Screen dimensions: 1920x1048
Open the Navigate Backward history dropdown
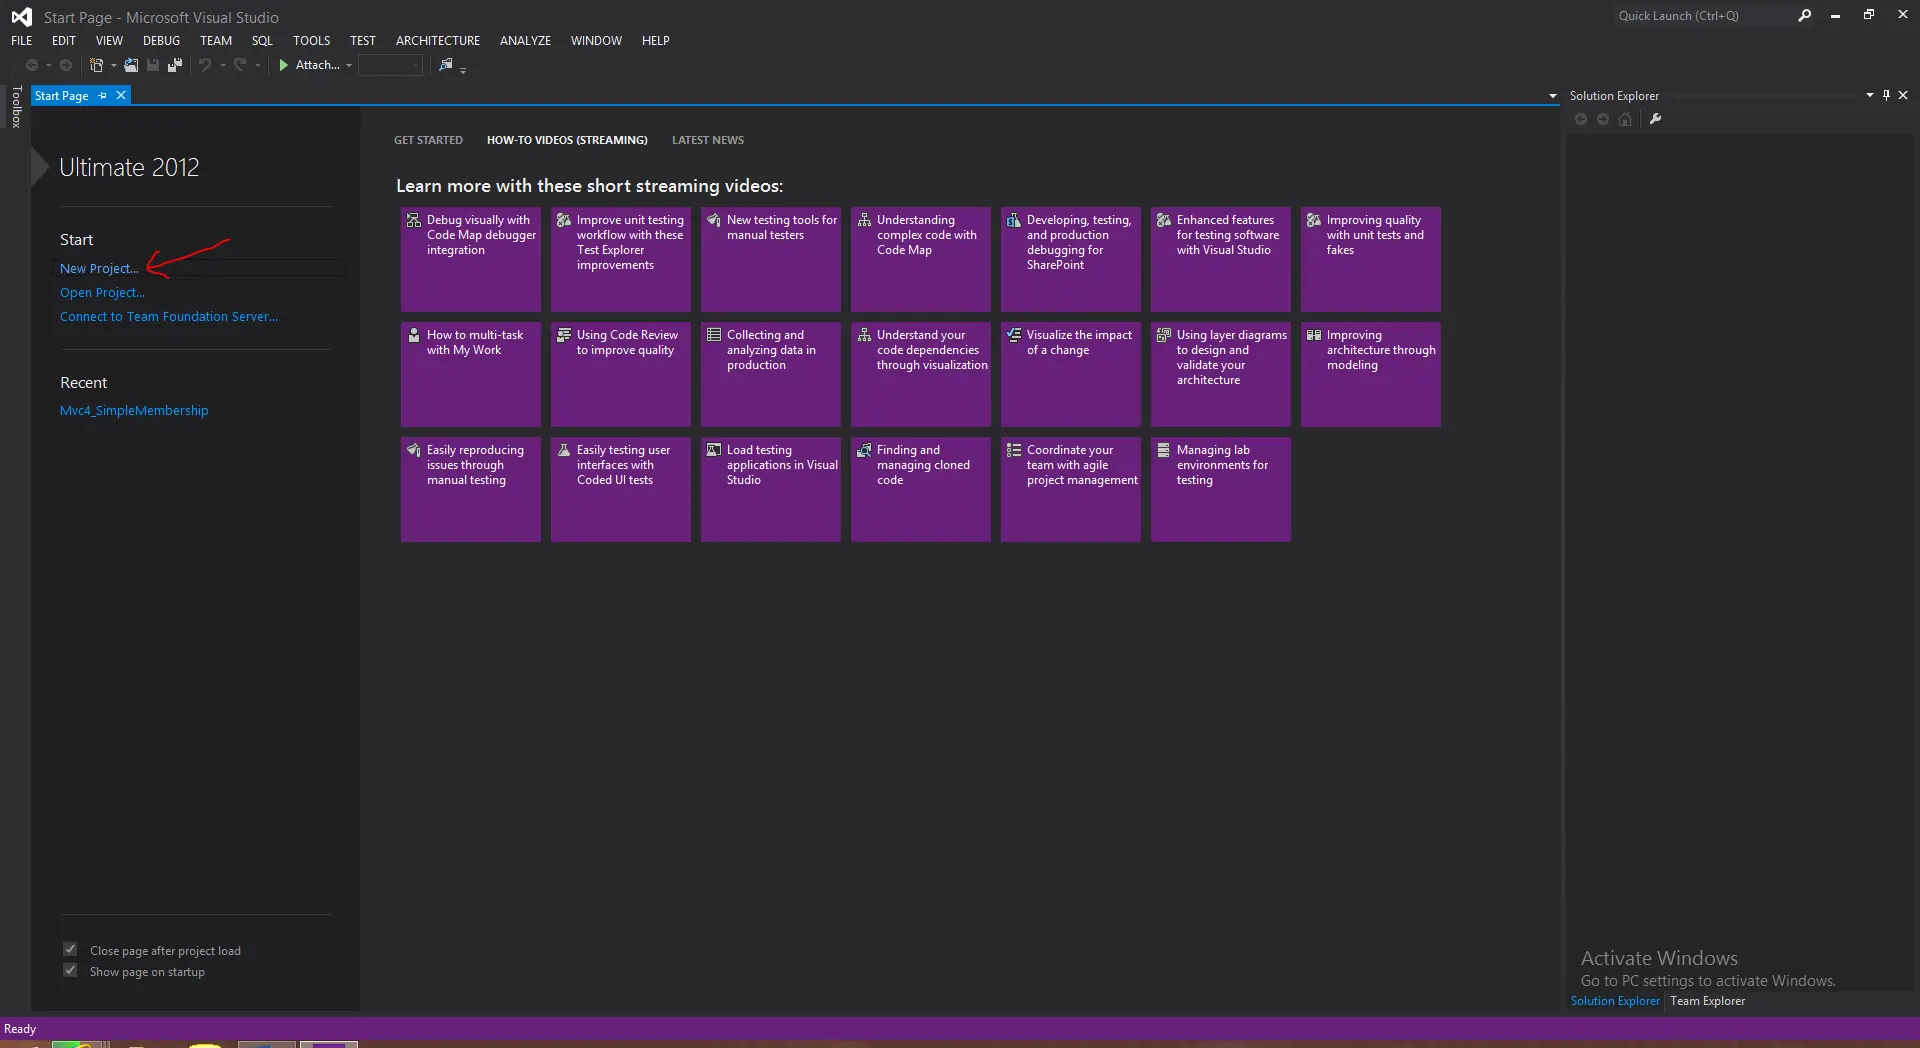(48, 66)
